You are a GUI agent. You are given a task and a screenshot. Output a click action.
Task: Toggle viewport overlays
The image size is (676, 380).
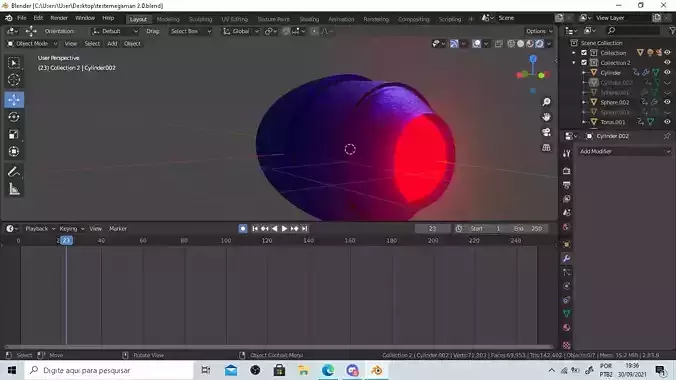476,44
